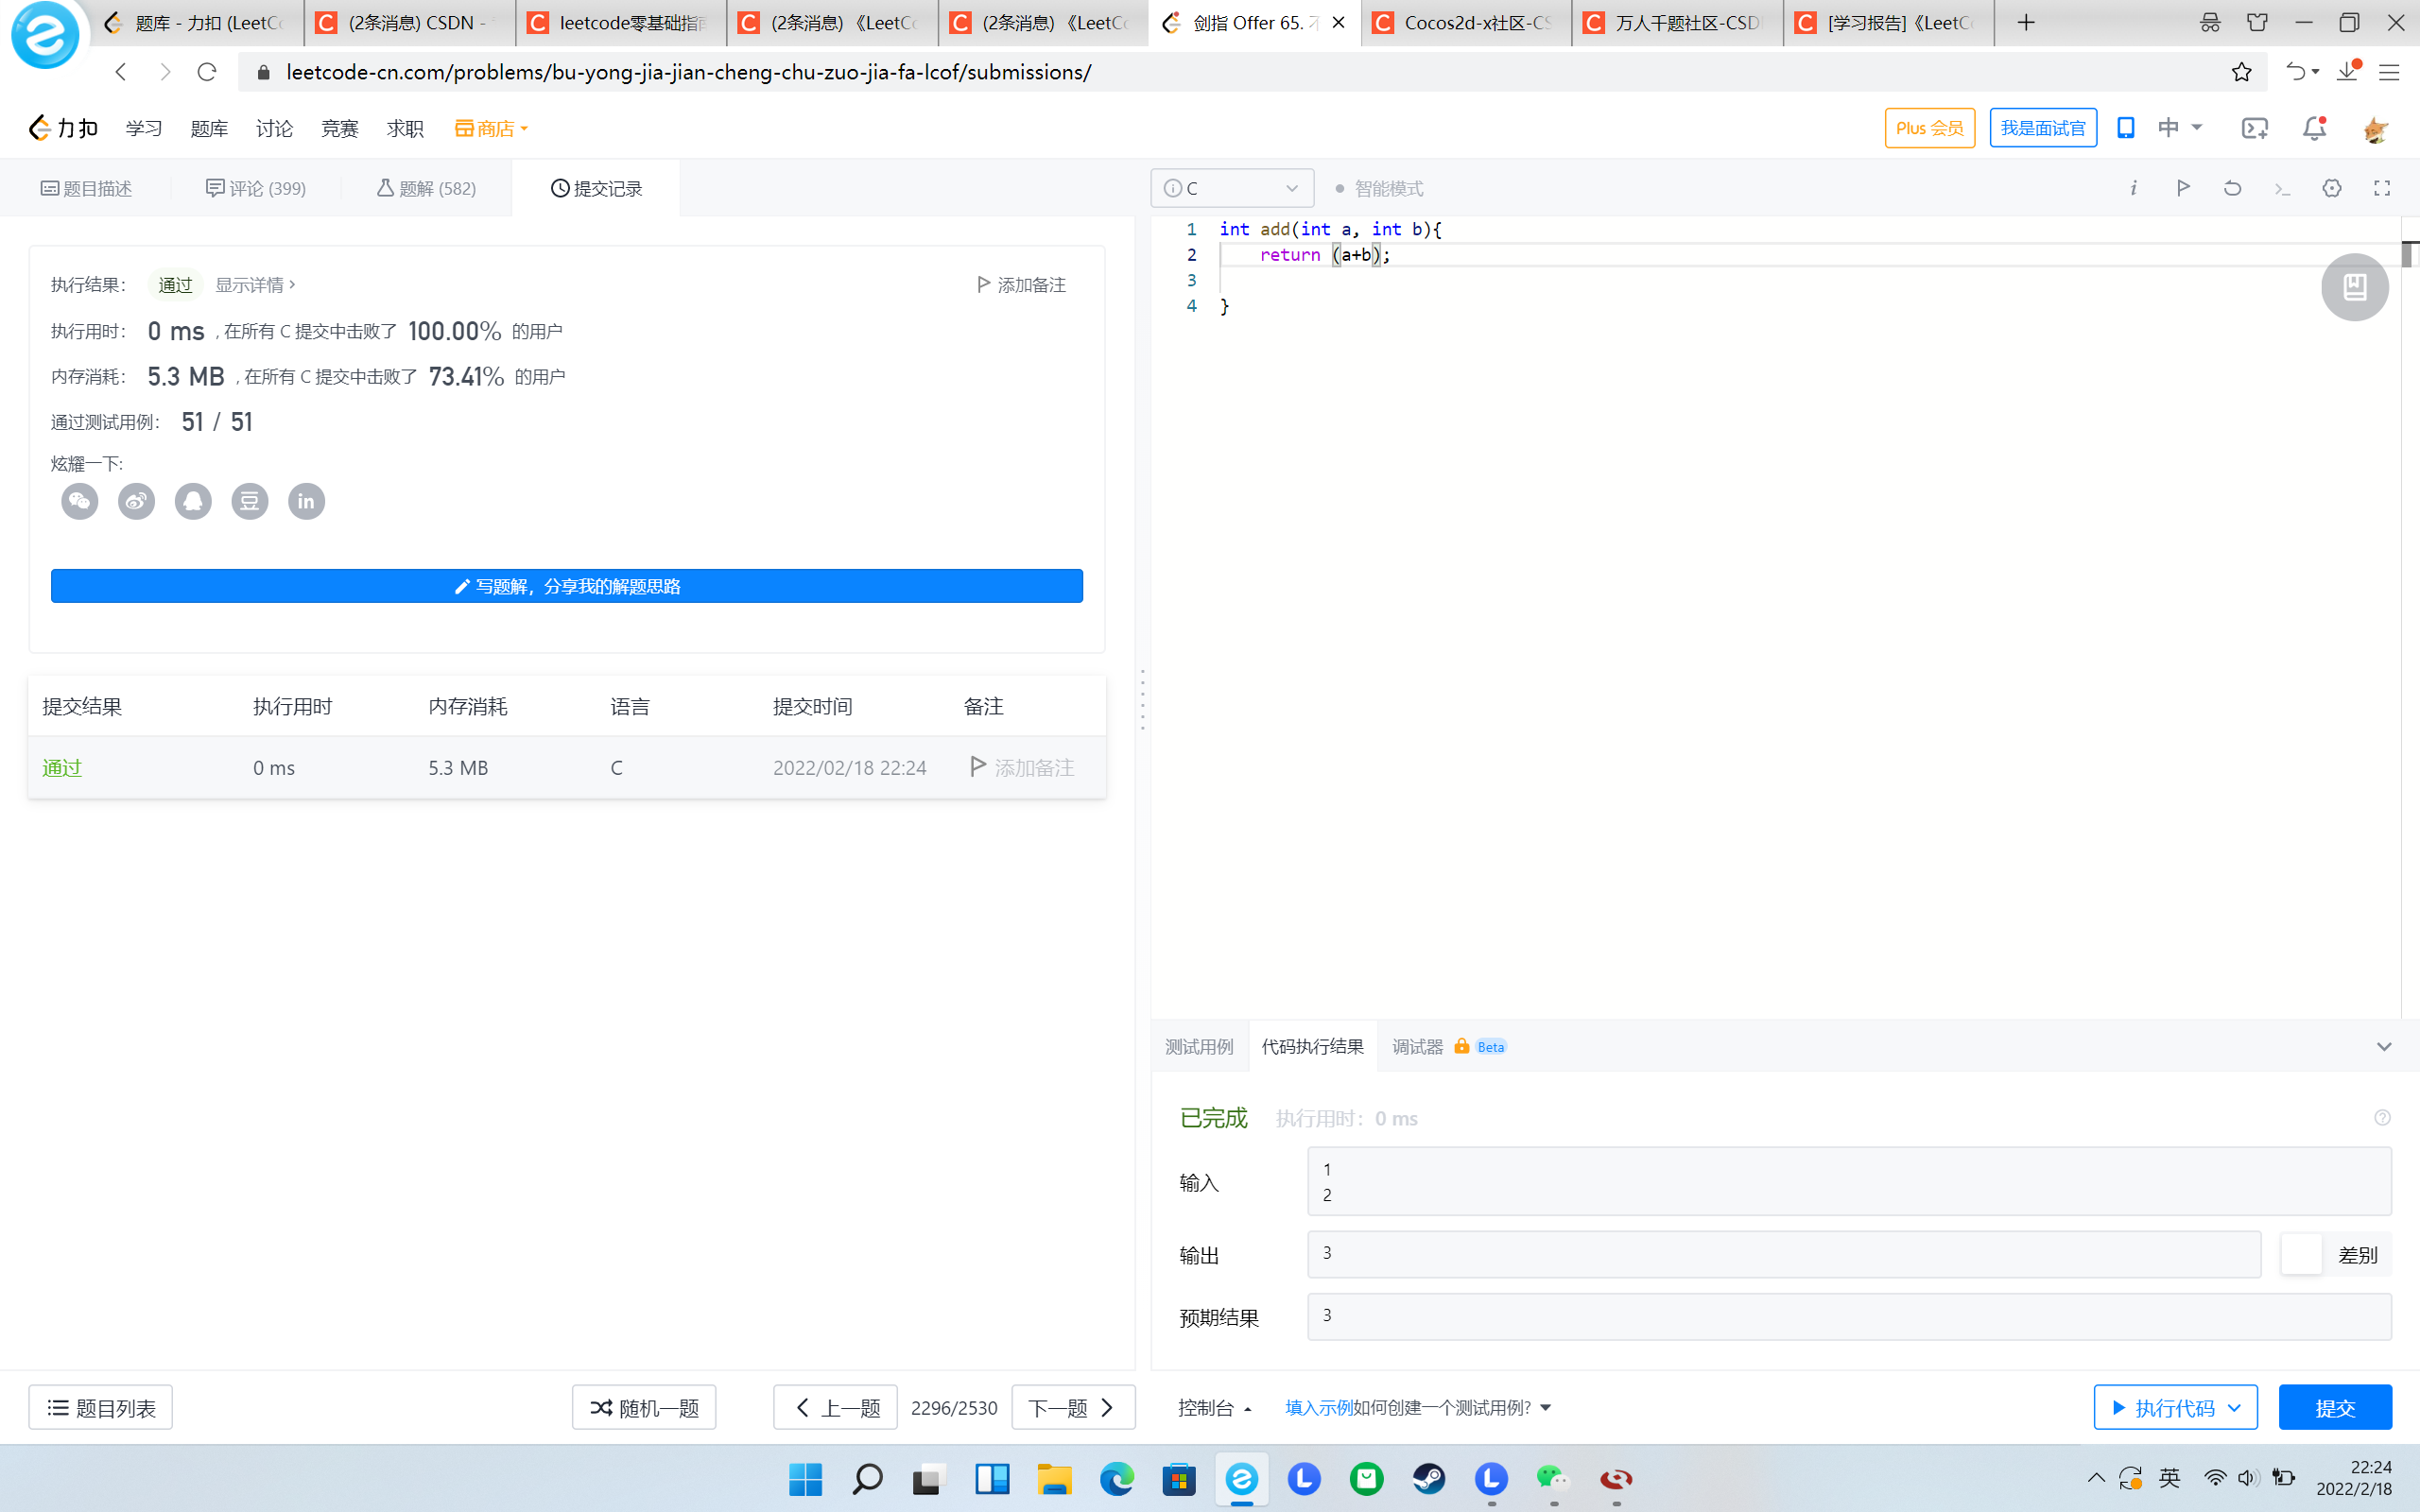Viewport: 2420px width, 1512px height.
Task: Open the C language dropdown
Action: pyautogui.click(x=1232, y=188)
